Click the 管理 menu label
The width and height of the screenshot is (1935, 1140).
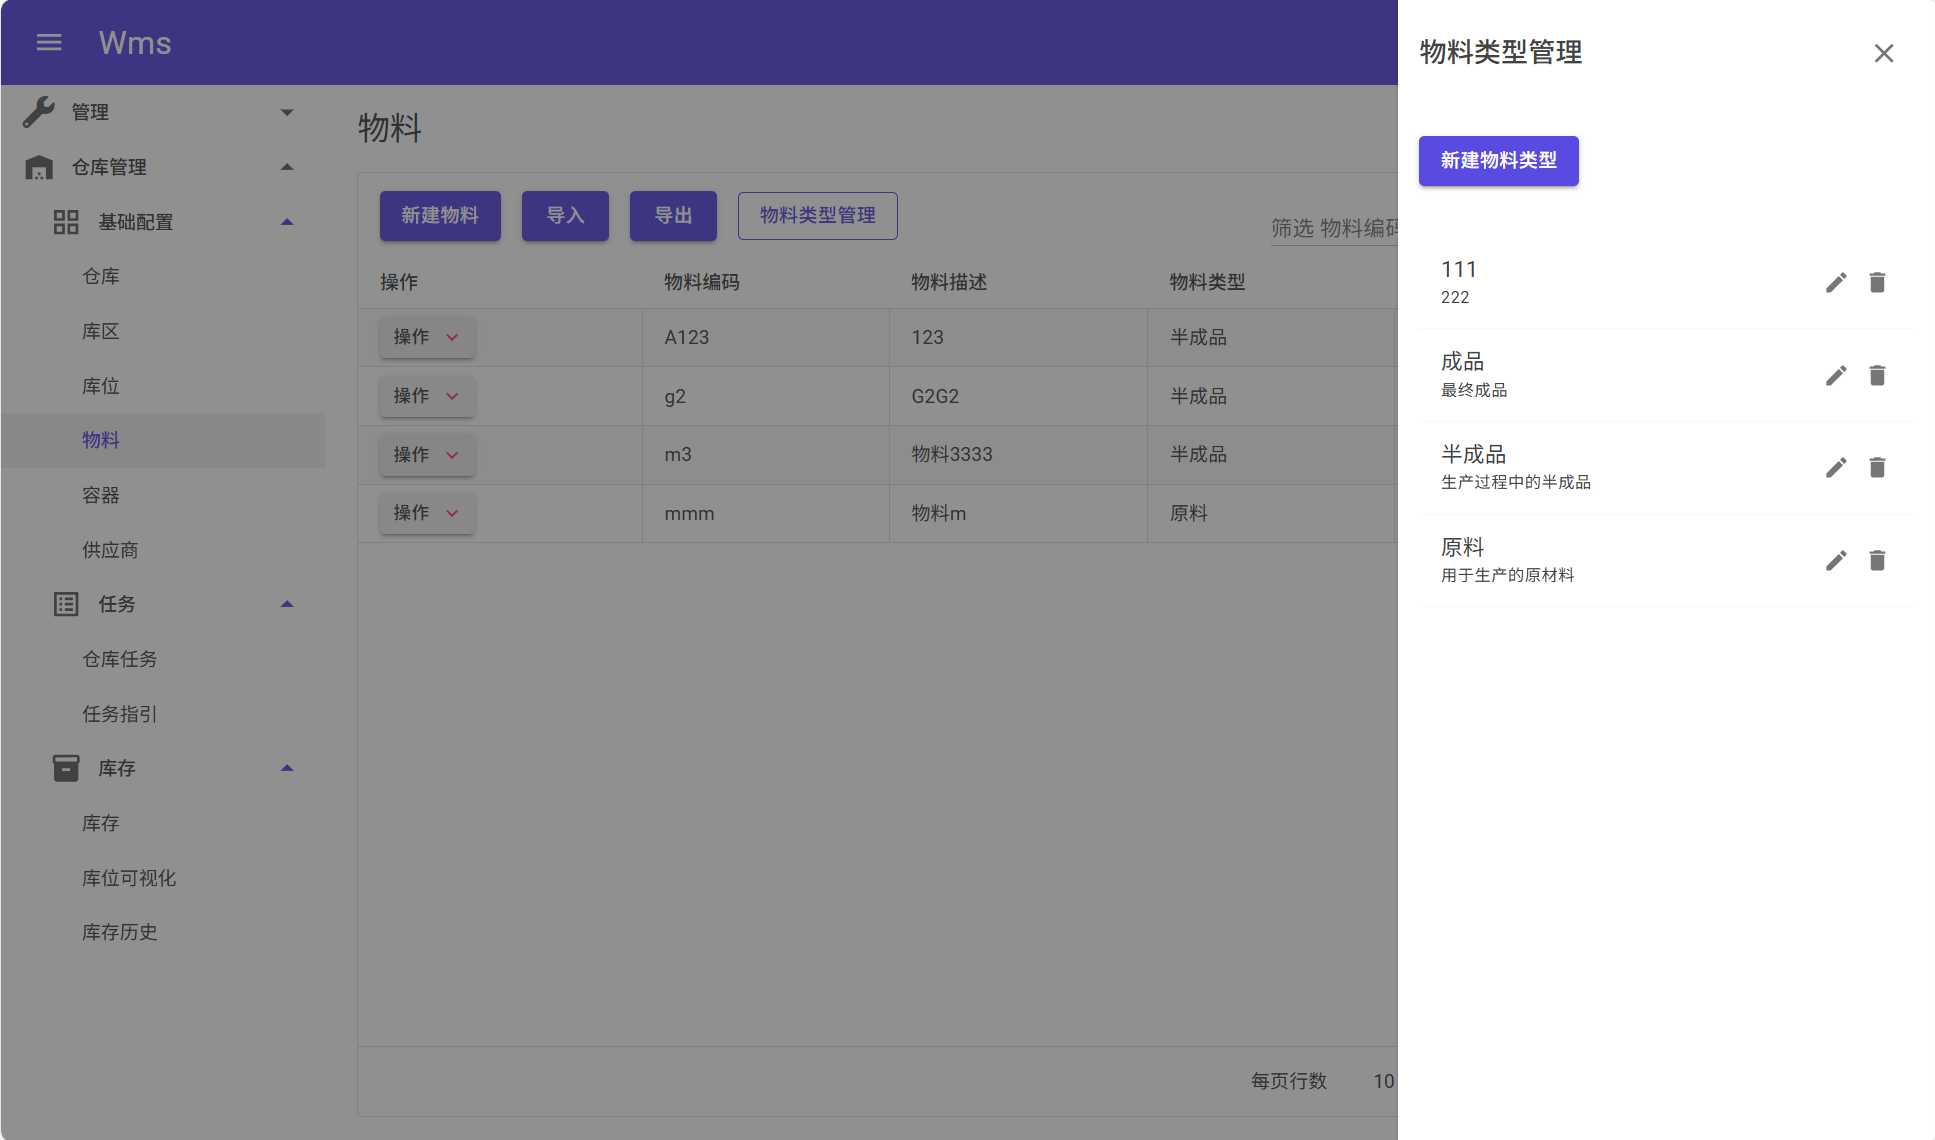click(90, 112)
